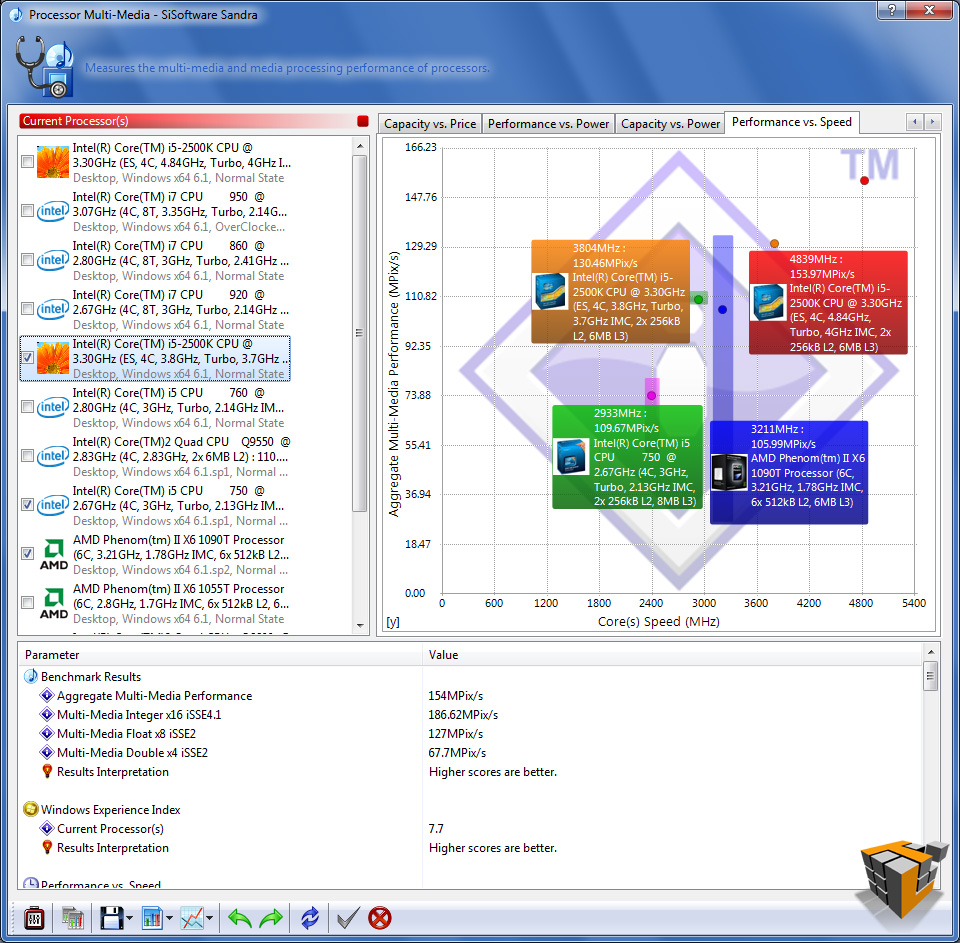Check the Core i7 920 processor checkbox
The height and width of the screenshot is (943, 960).
point(28,309)
